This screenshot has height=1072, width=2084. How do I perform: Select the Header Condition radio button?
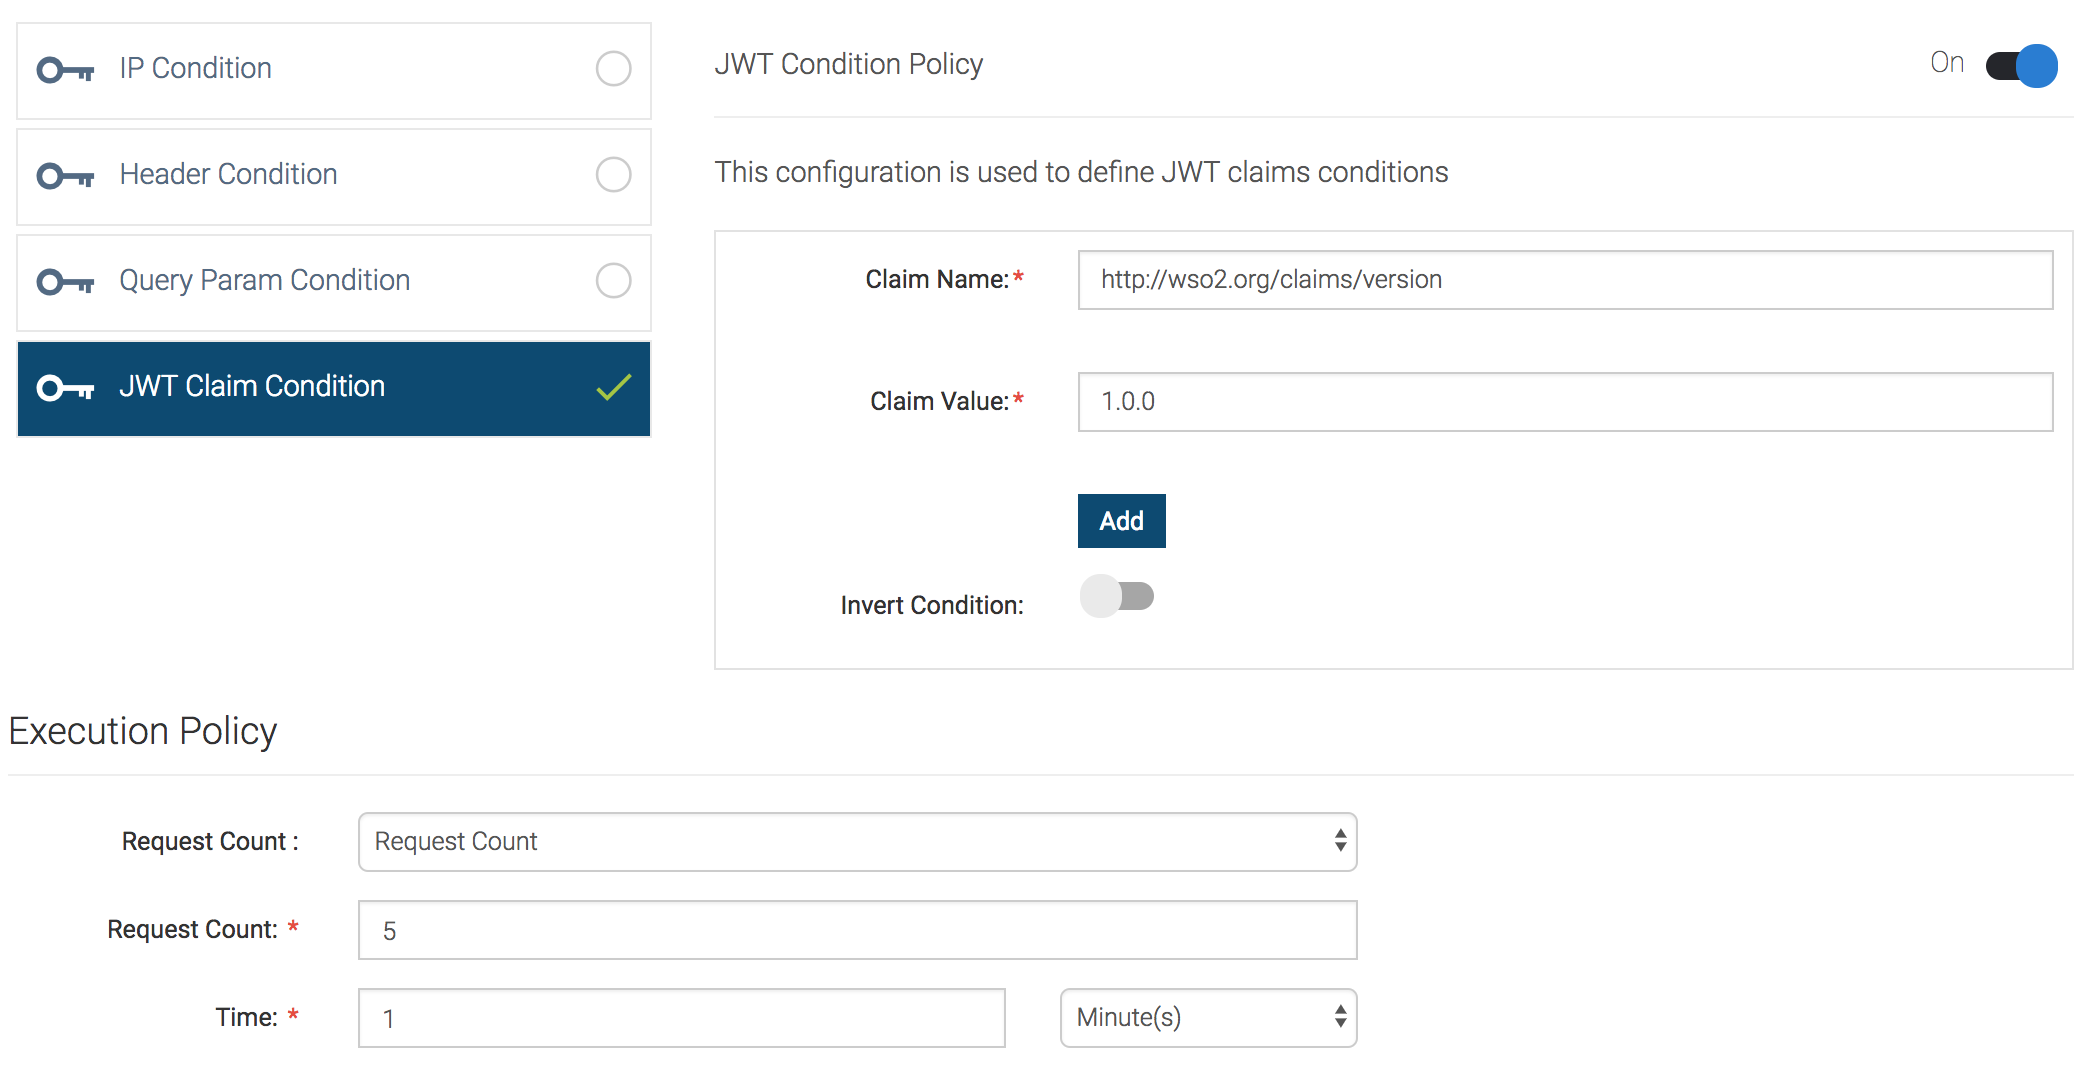coord(613,176)
